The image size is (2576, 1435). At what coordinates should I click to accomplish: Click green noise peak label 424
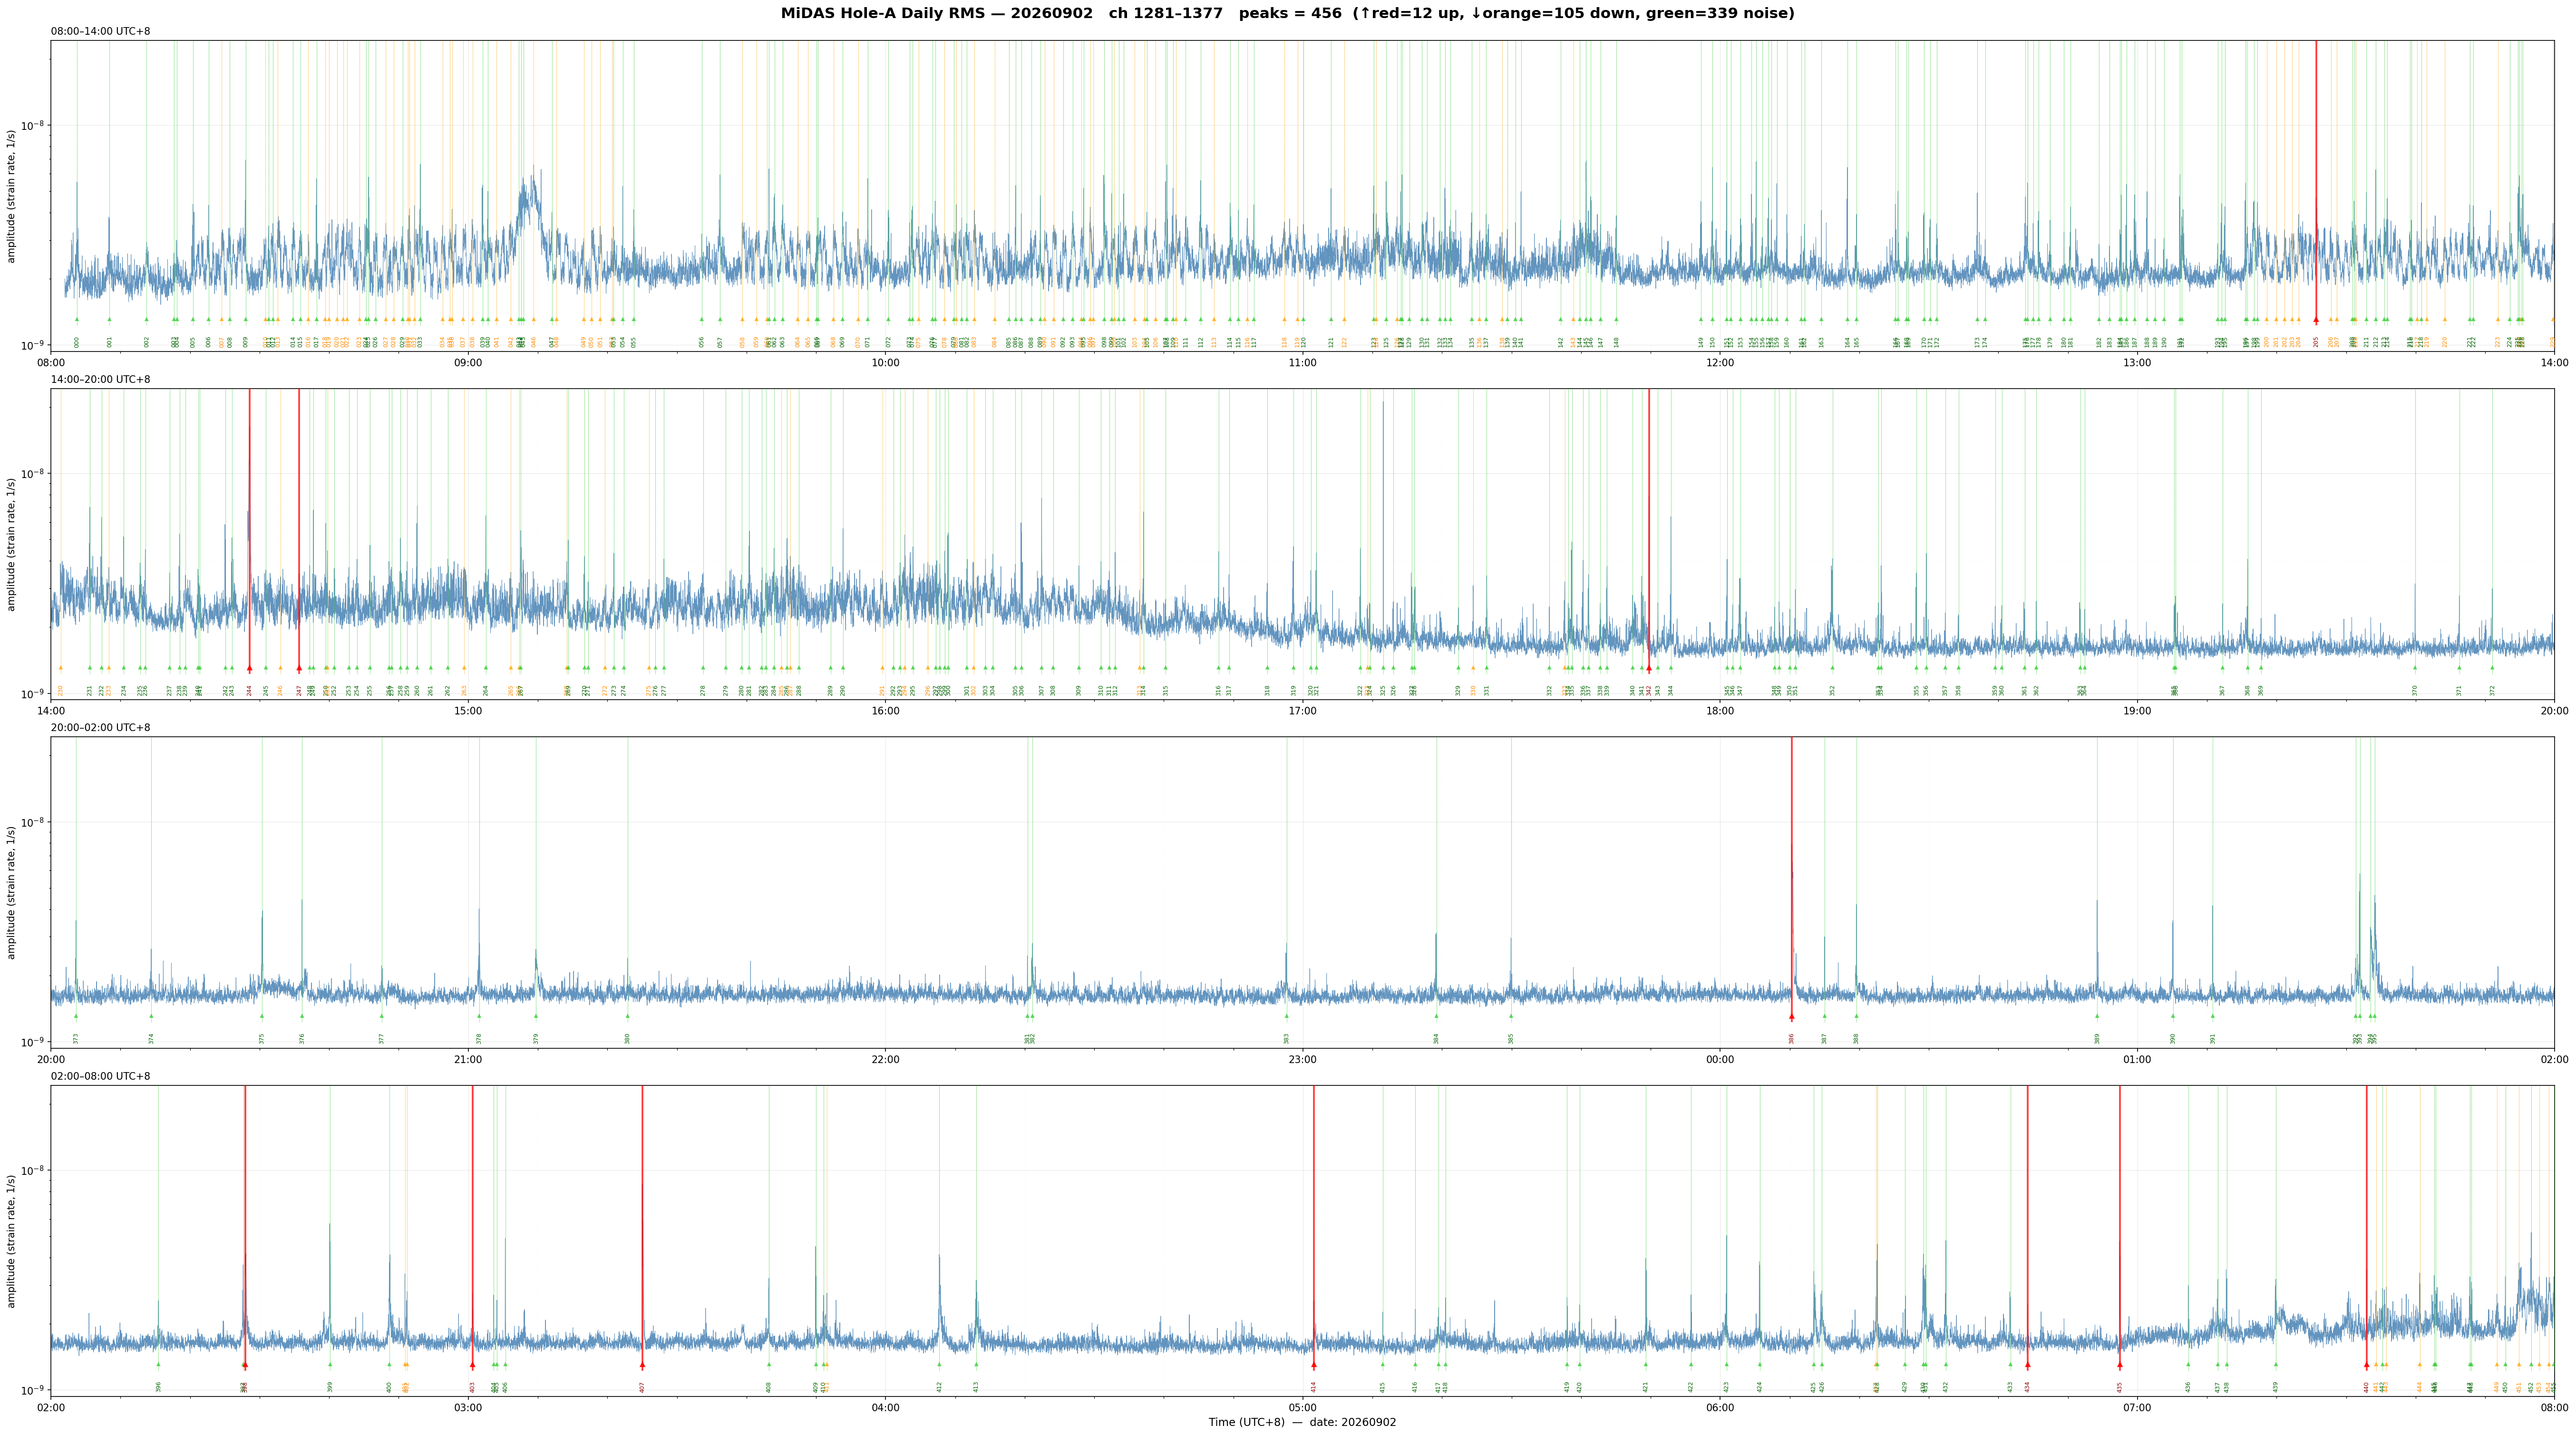point(1760,1387)
